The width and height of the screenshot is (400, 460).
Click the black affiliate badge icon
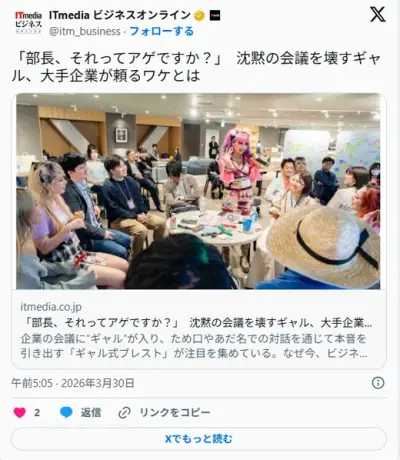click(215, 15)
